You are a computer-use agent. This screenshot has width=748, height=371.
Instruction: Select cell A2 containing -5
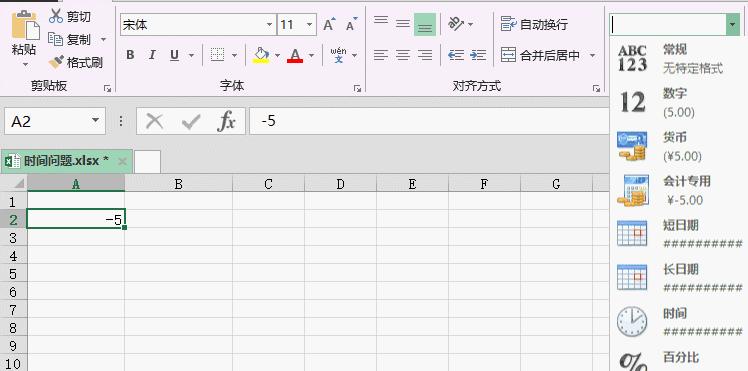pyautogui.click(x=76, y=219)
